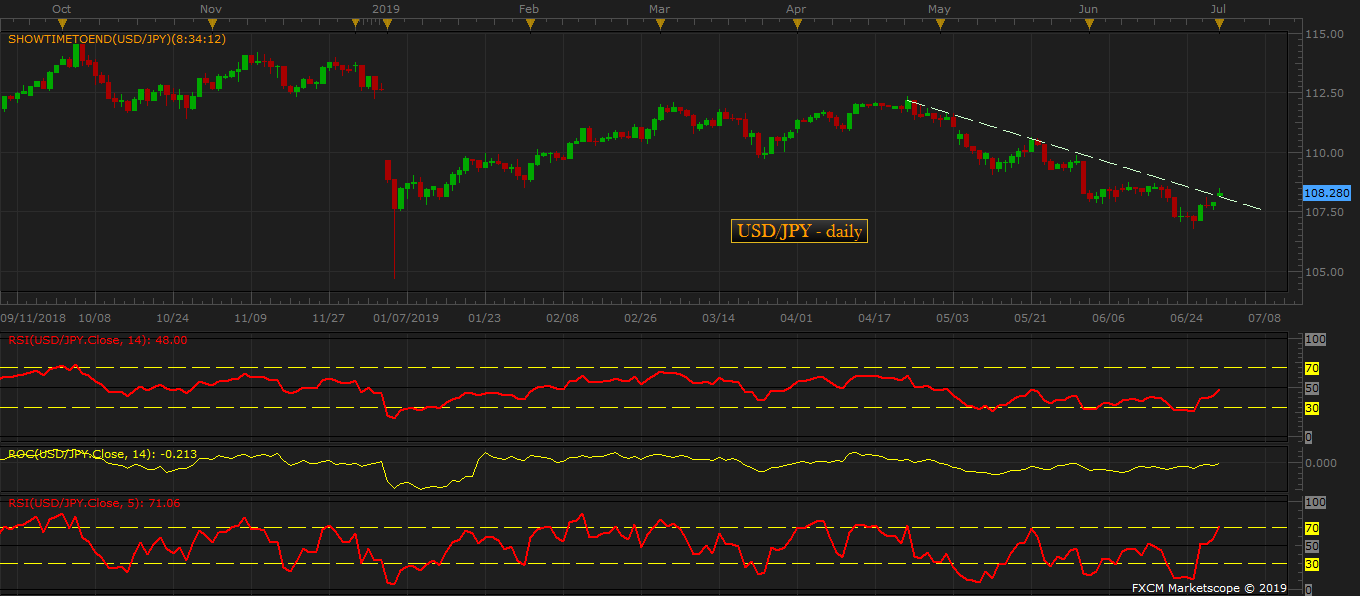
Task: Click the 112.50 price axis label
Action: coord(1324,93)
